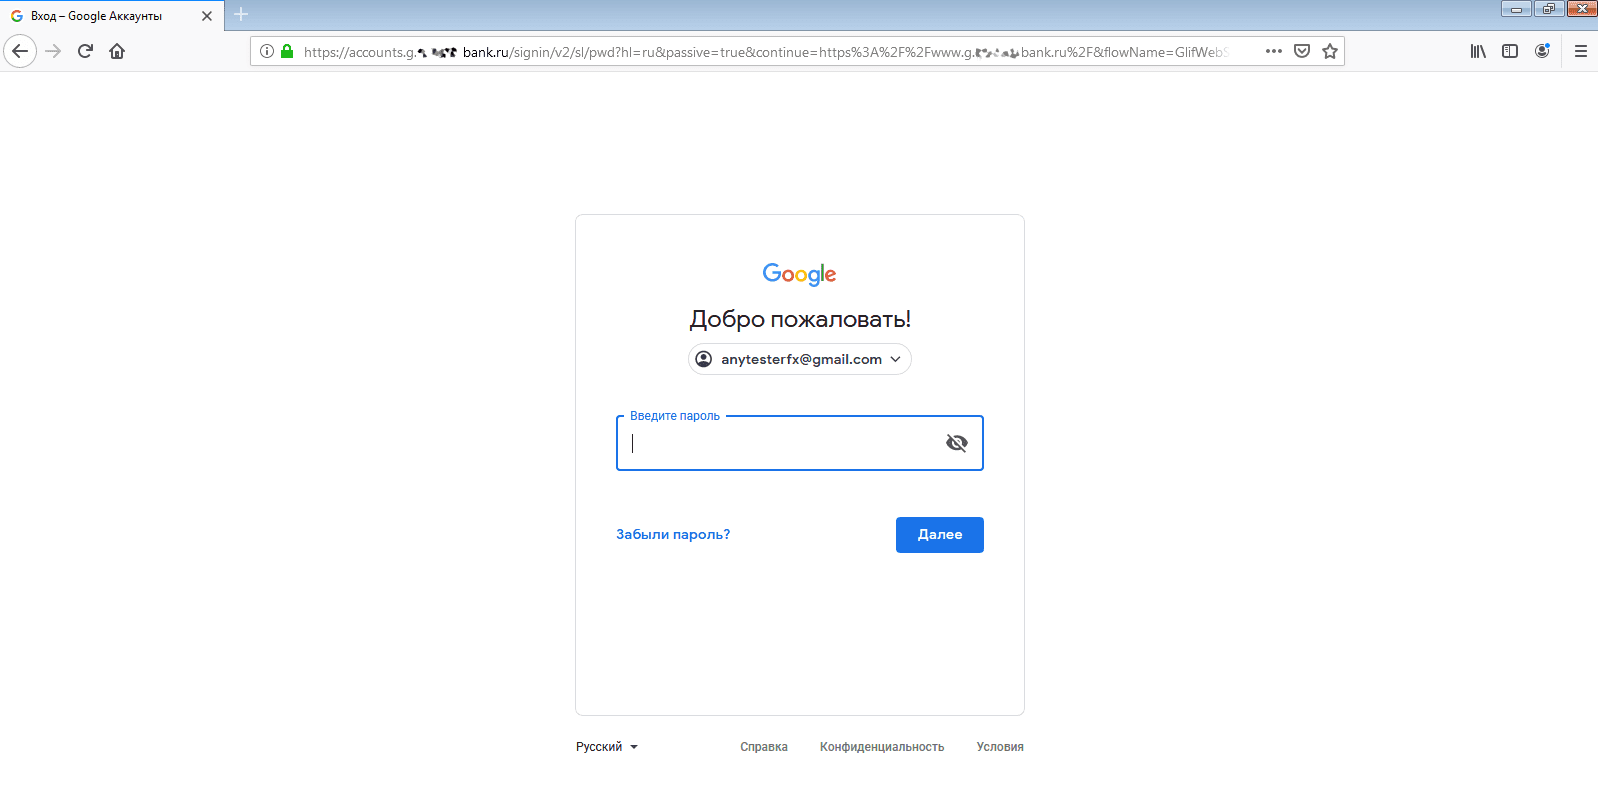Click the green secure connection padlock

coord(287,51)
